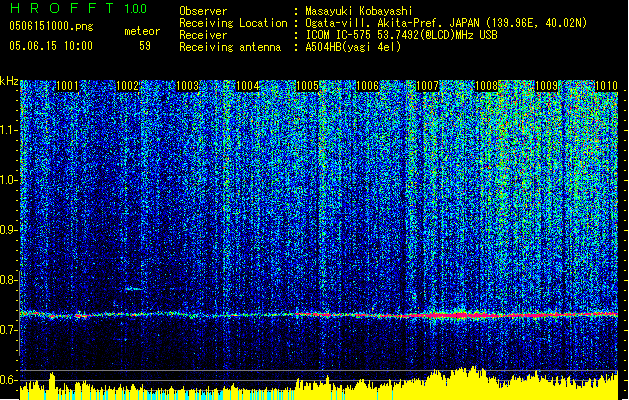
Task: Click the 1003 time marker
Action: [188, 87]
